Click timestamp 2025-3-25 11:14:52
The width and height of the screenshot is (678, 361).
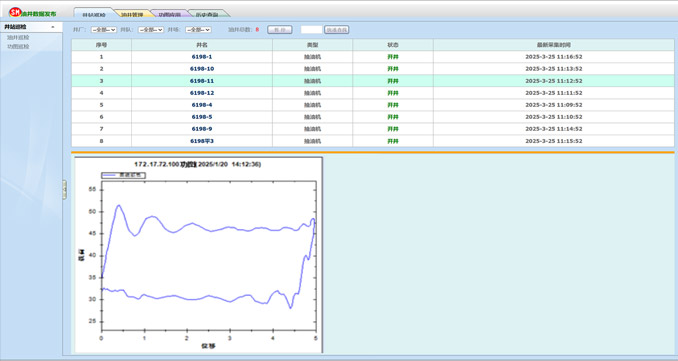(x=554, y=129)
